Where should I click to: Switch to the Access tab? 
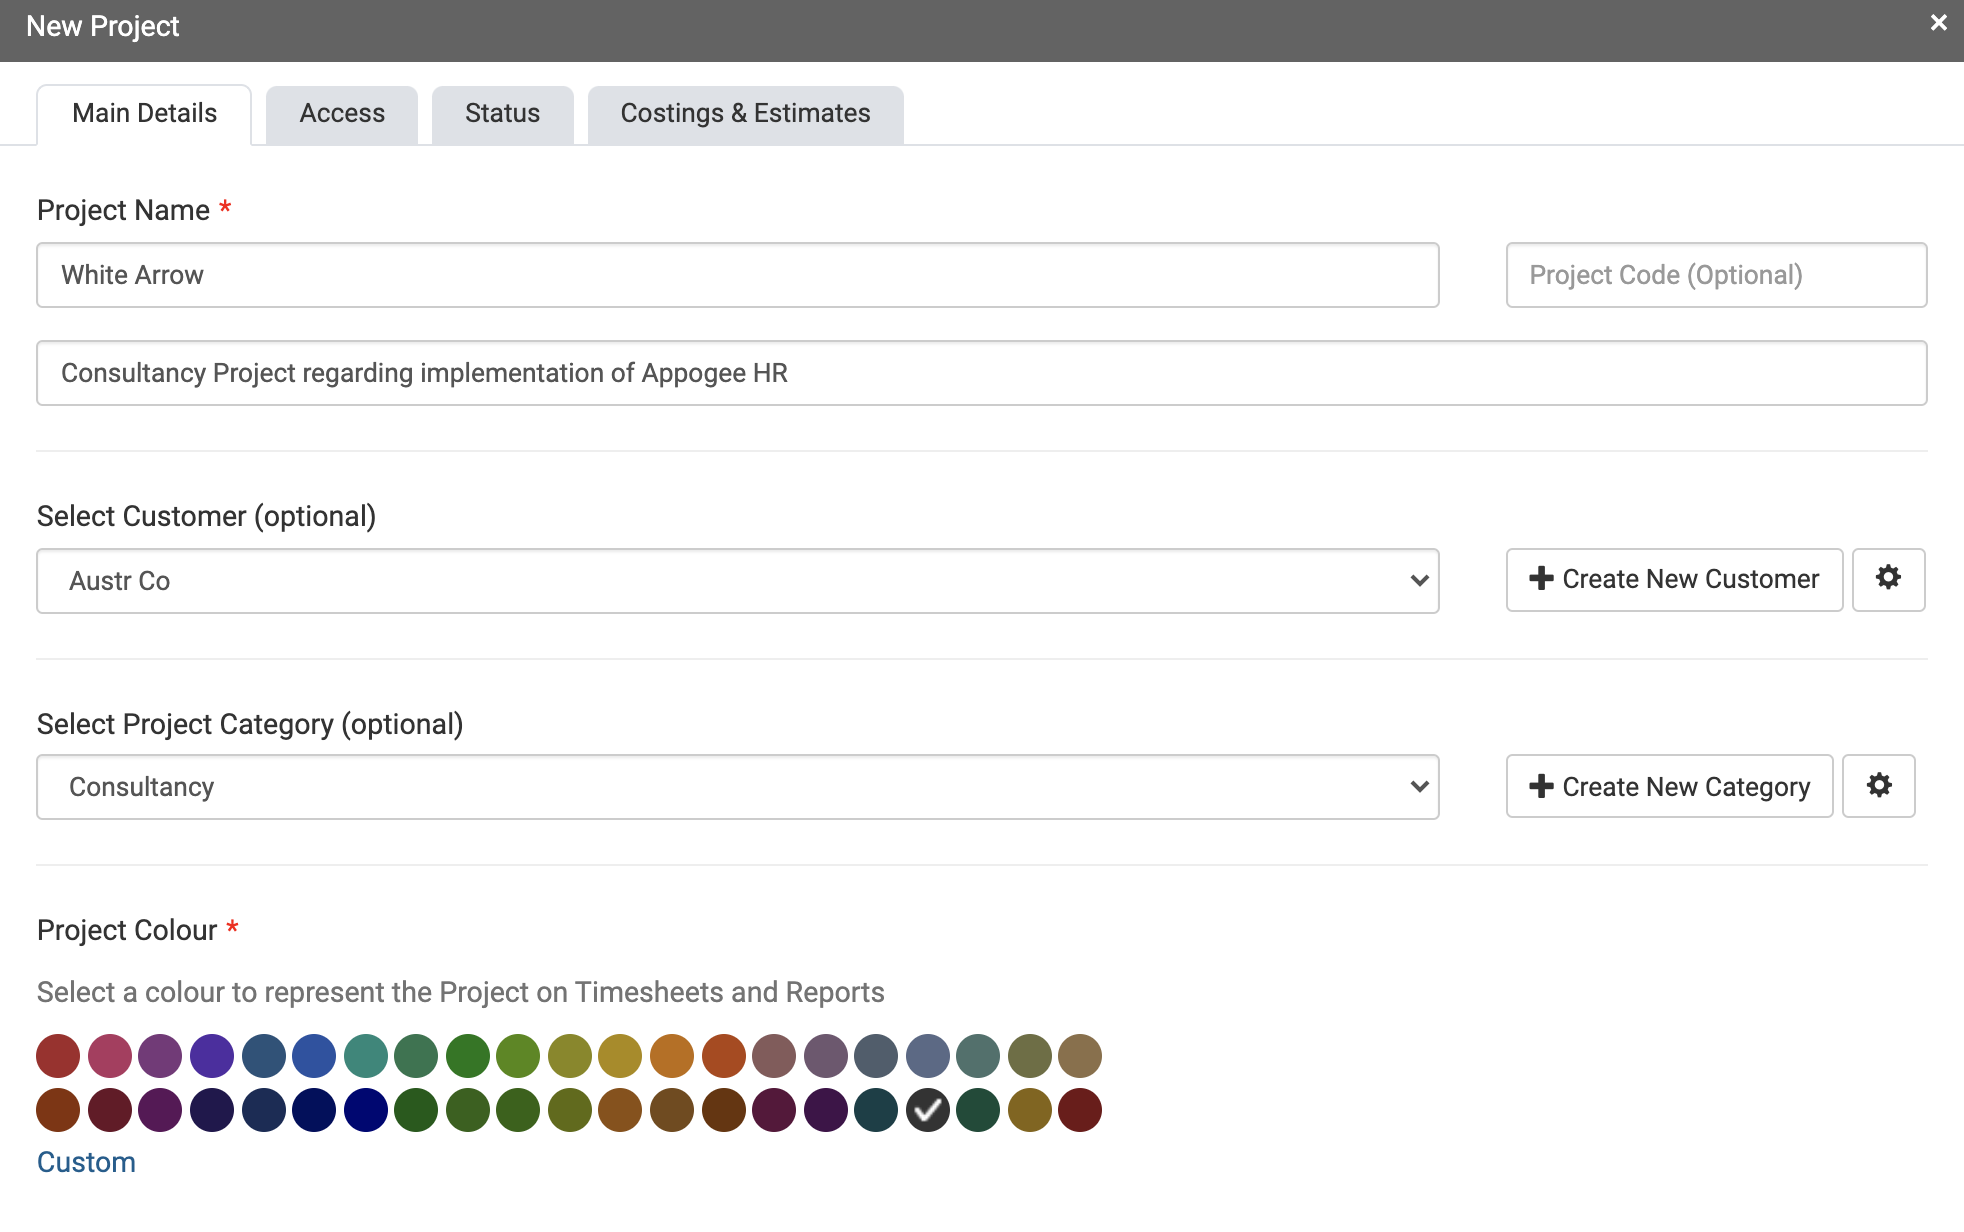tap(341, 113)
